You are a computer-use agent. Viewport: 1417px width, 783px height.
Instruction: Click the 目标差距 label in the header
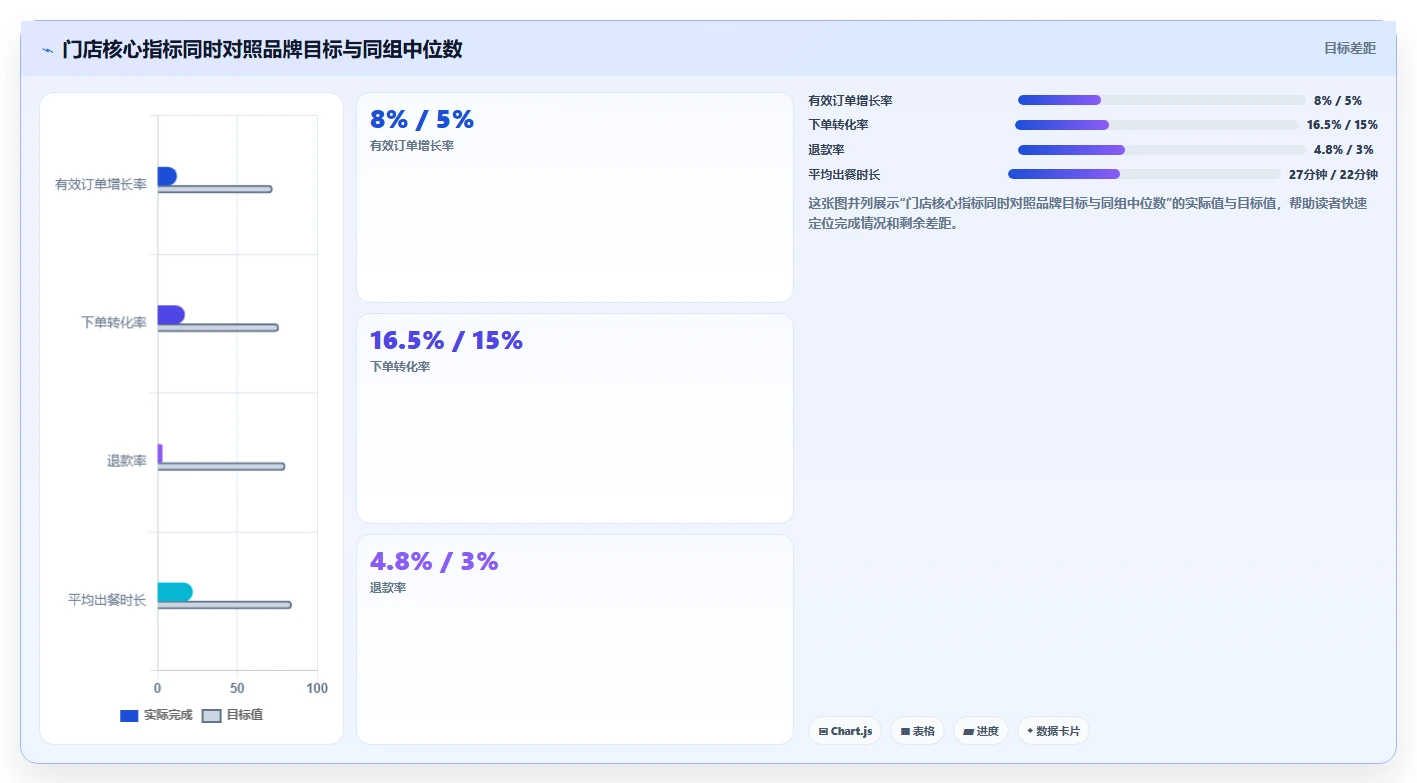click(1349, 48)
